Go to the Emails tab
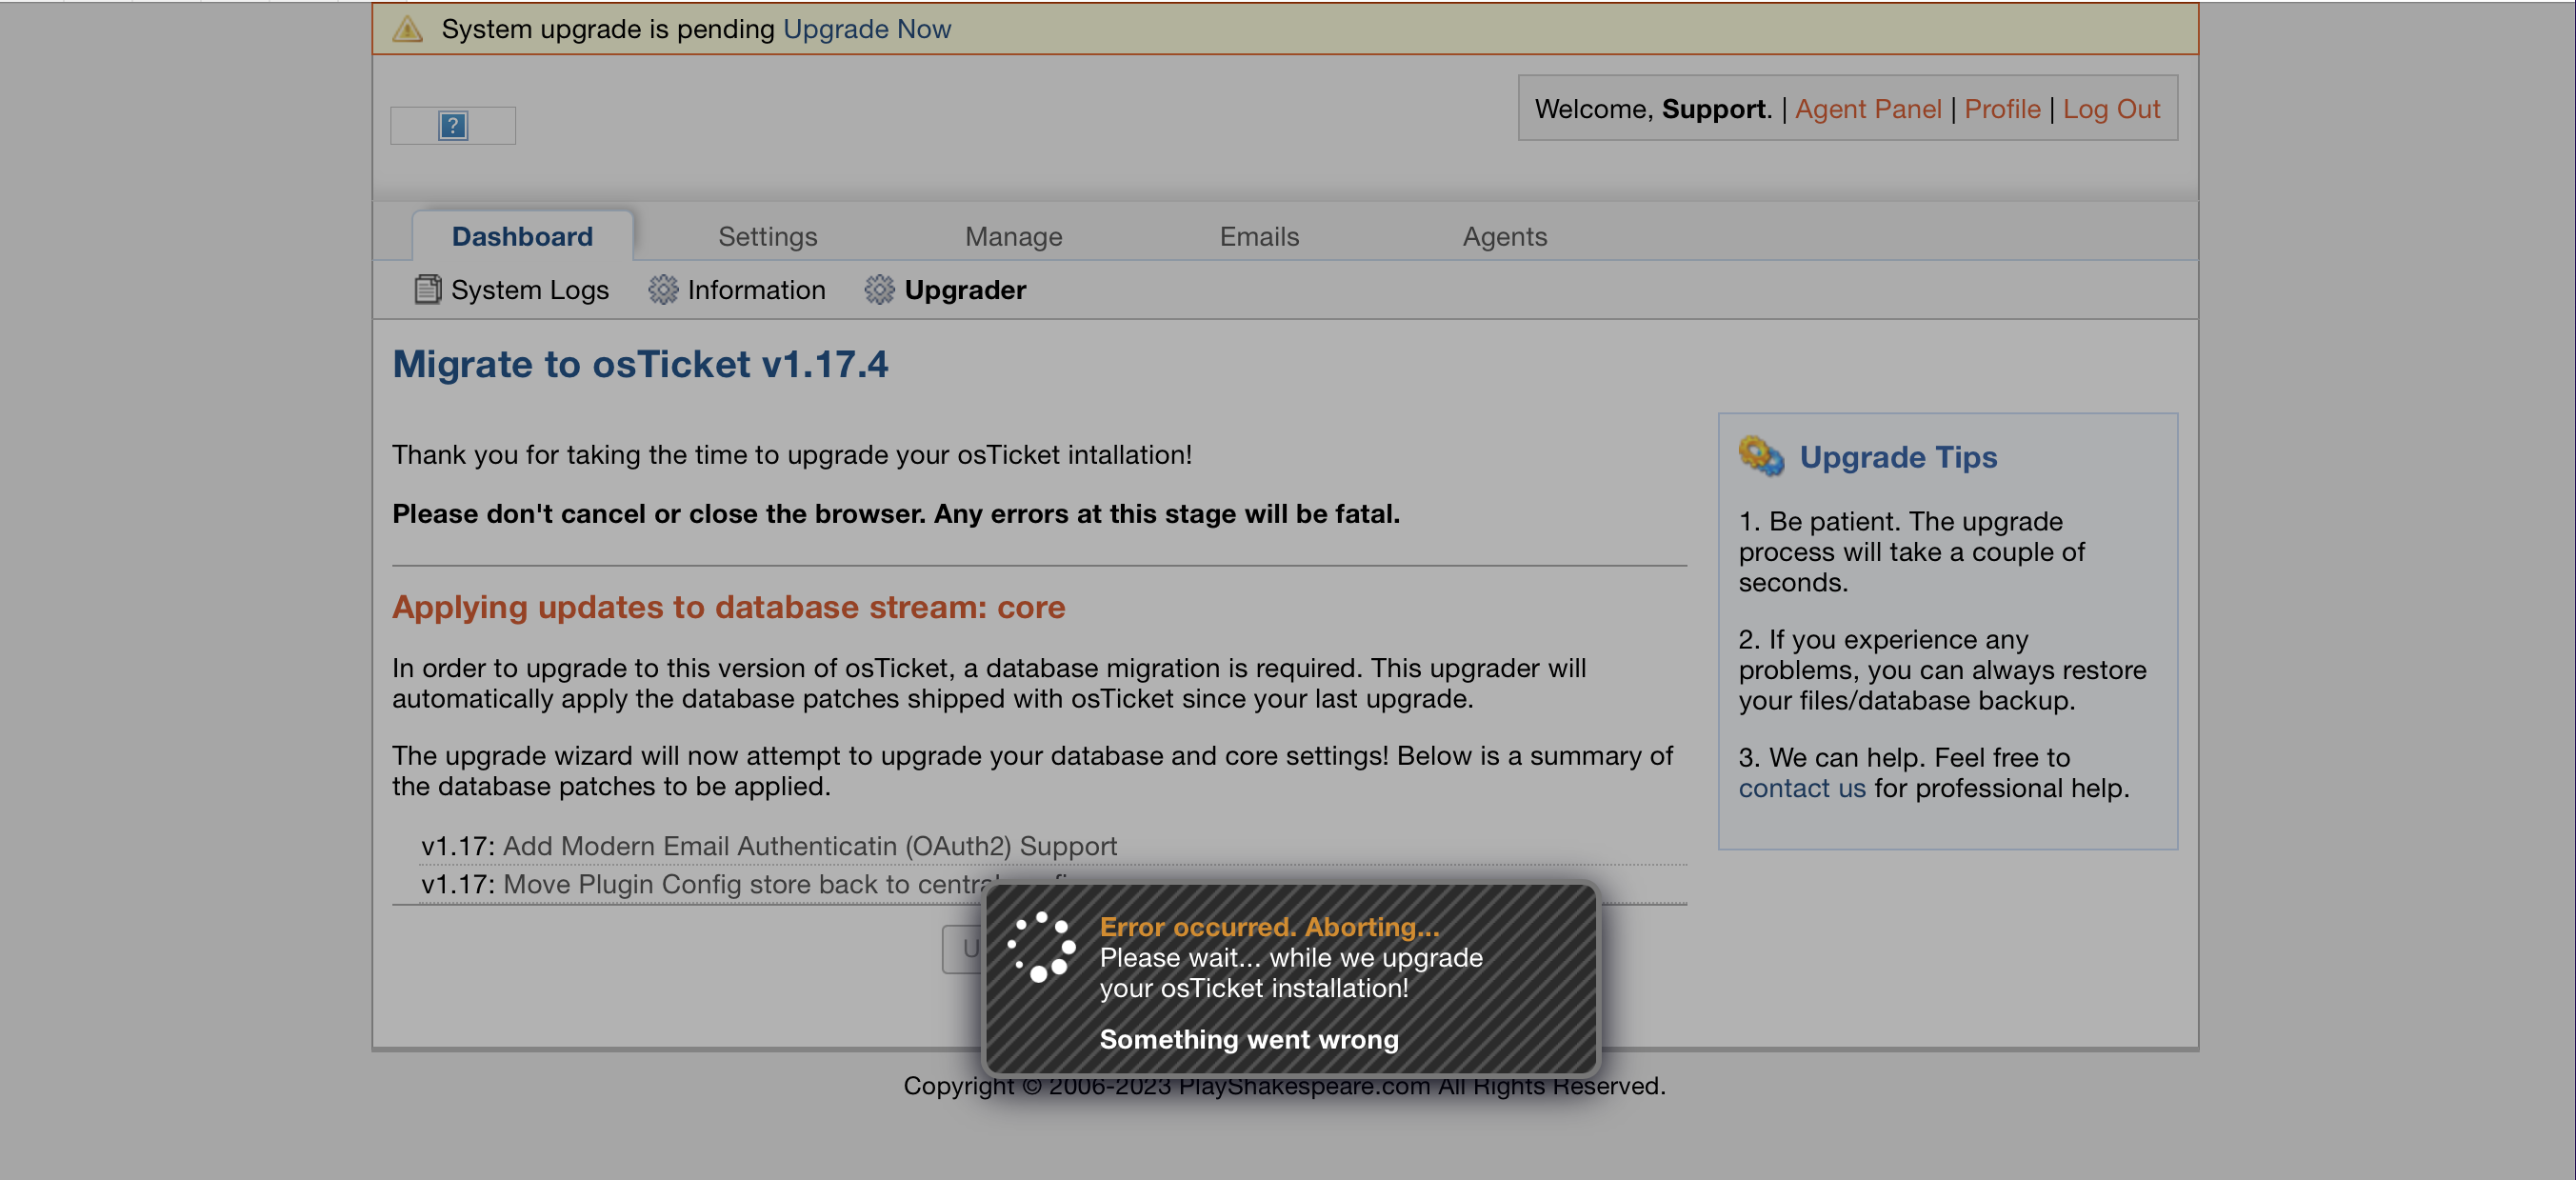Viewport: 2576px width, 1180px height. point(1258,237)
